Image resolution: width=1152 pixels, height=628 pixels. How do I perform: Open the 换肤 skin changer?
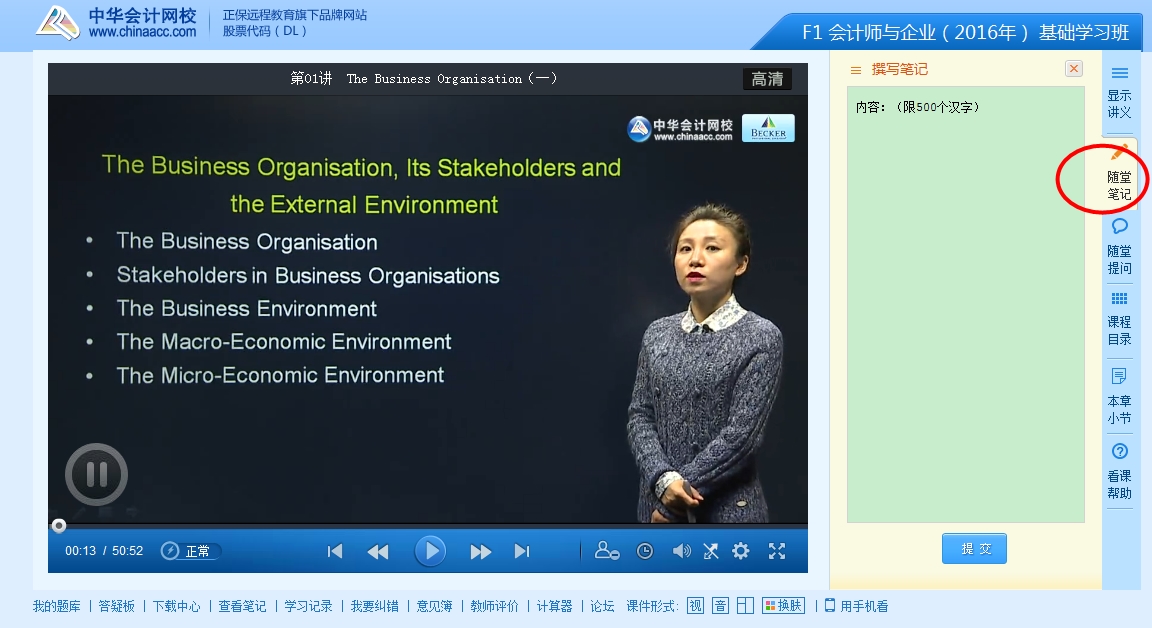pos(783,606)
